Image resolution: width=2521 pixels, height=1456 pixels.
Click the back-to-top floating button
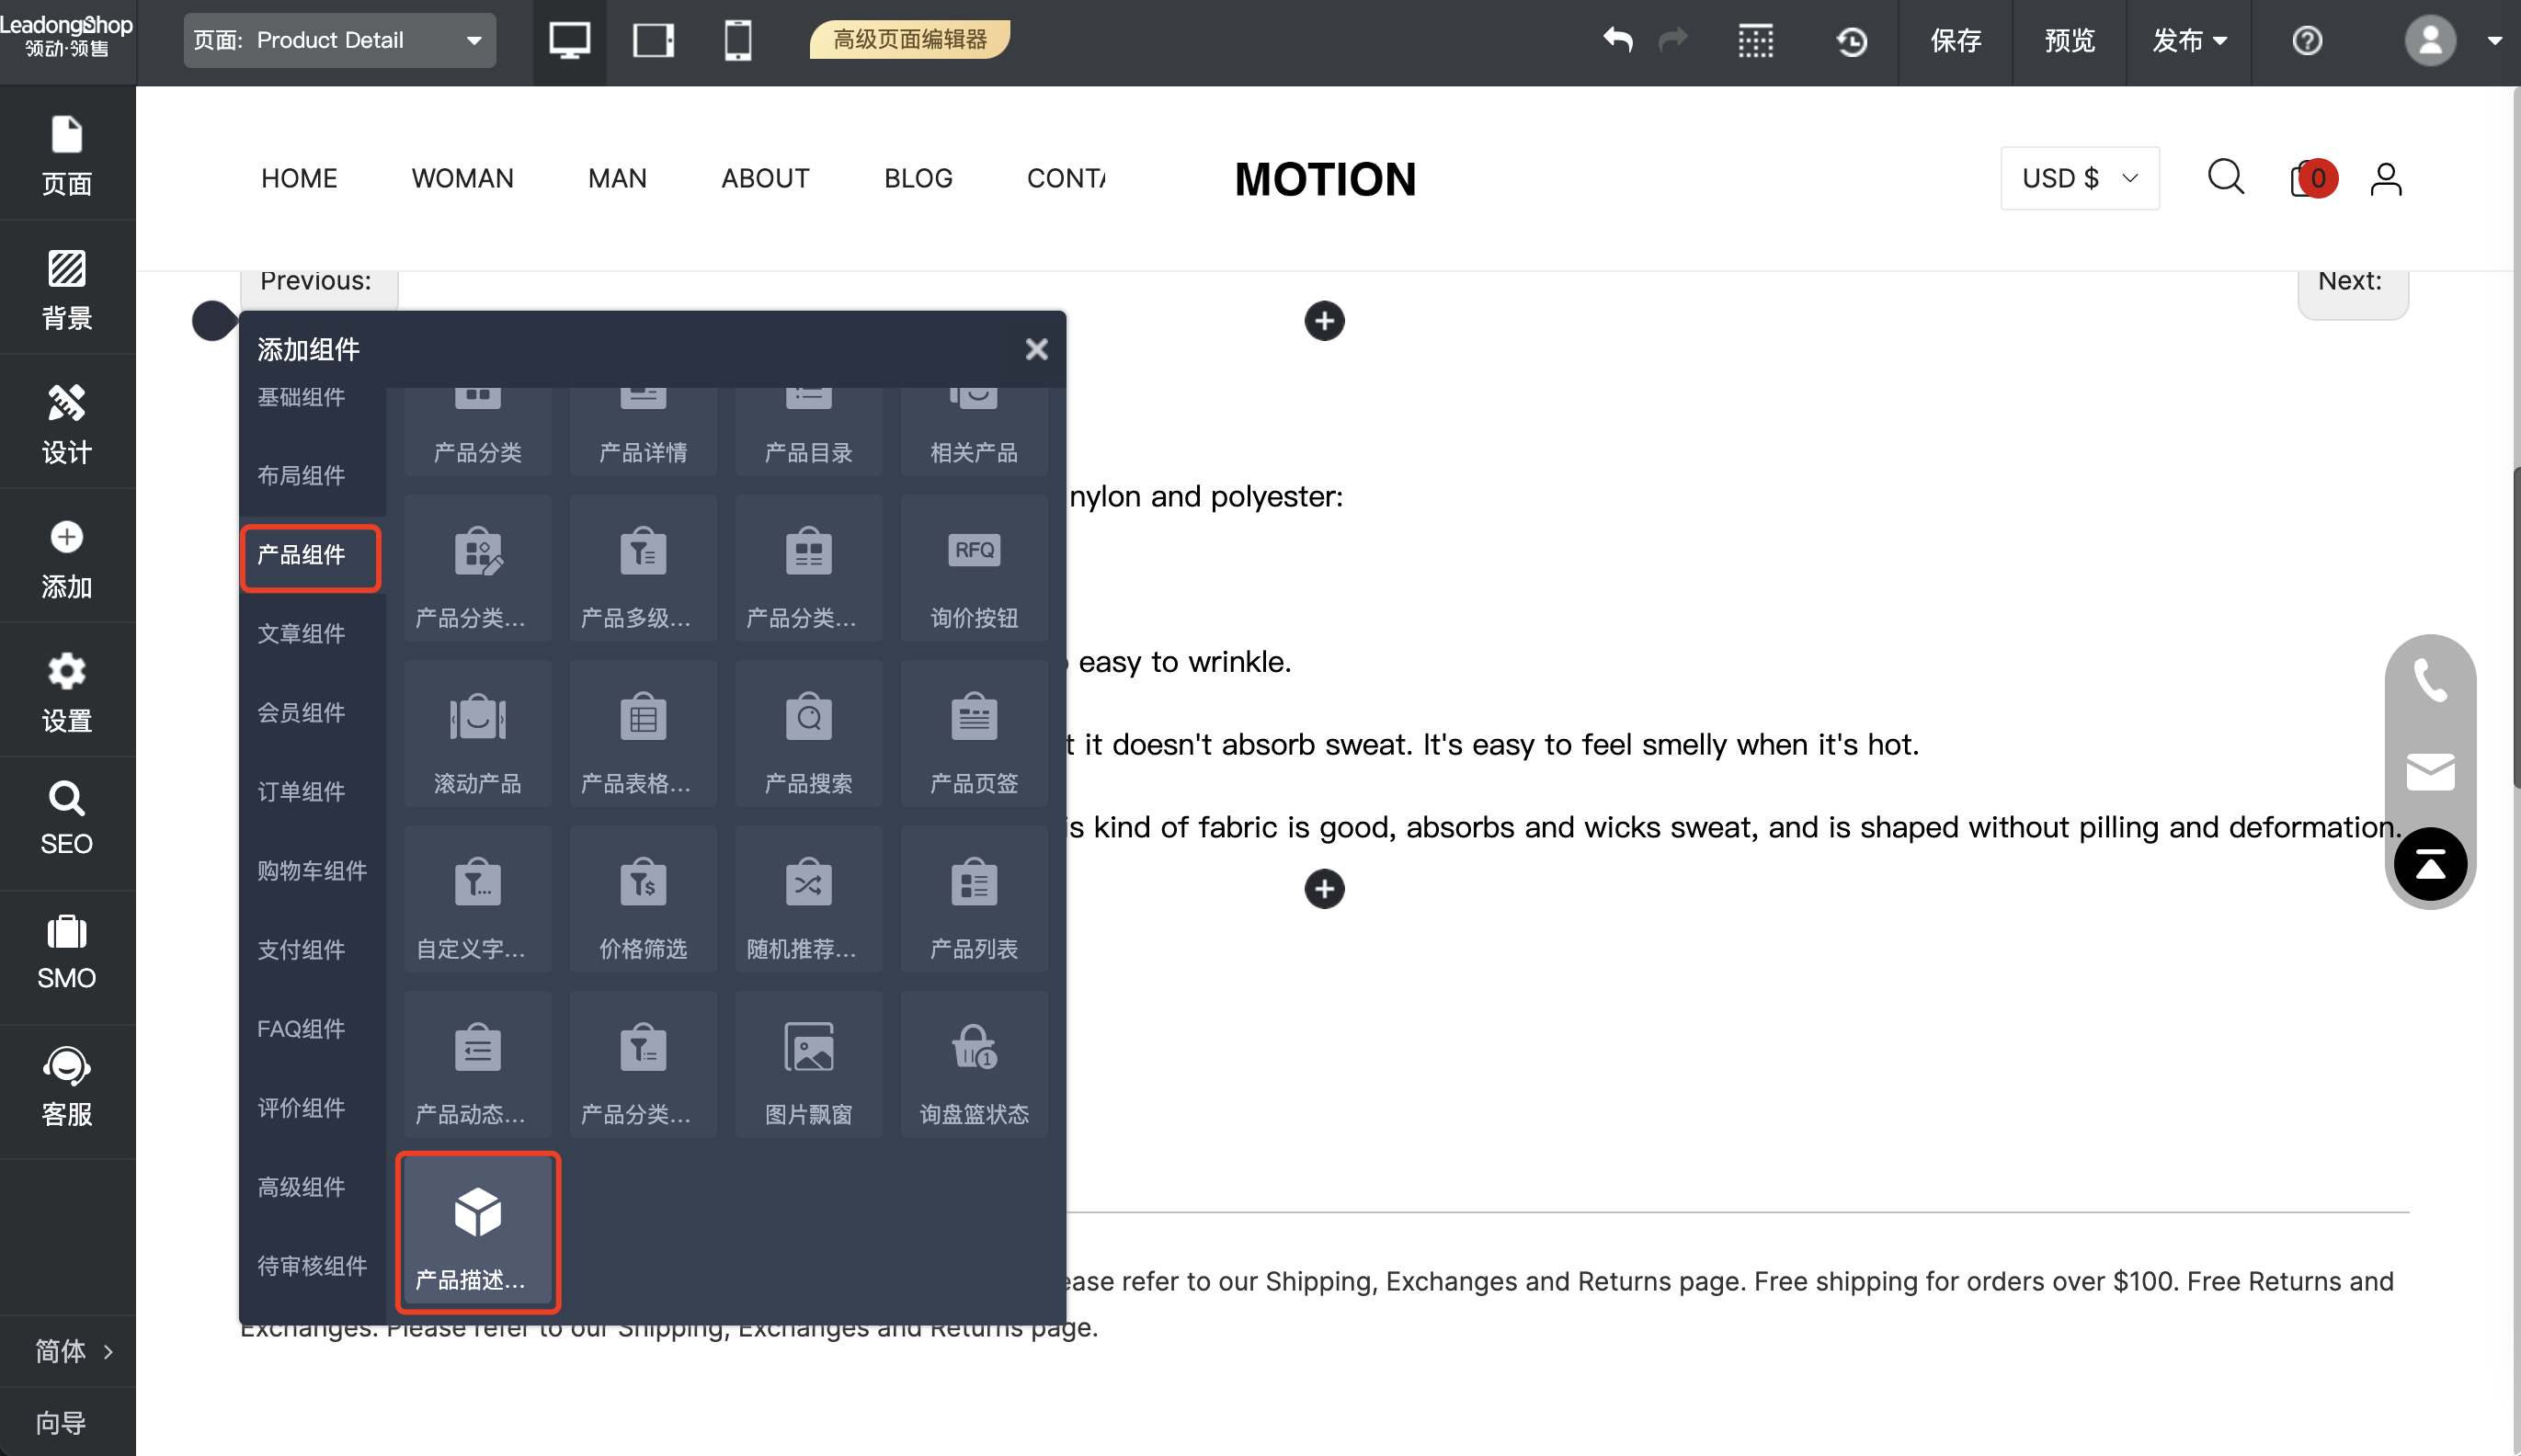click(x=2429, y=864)
